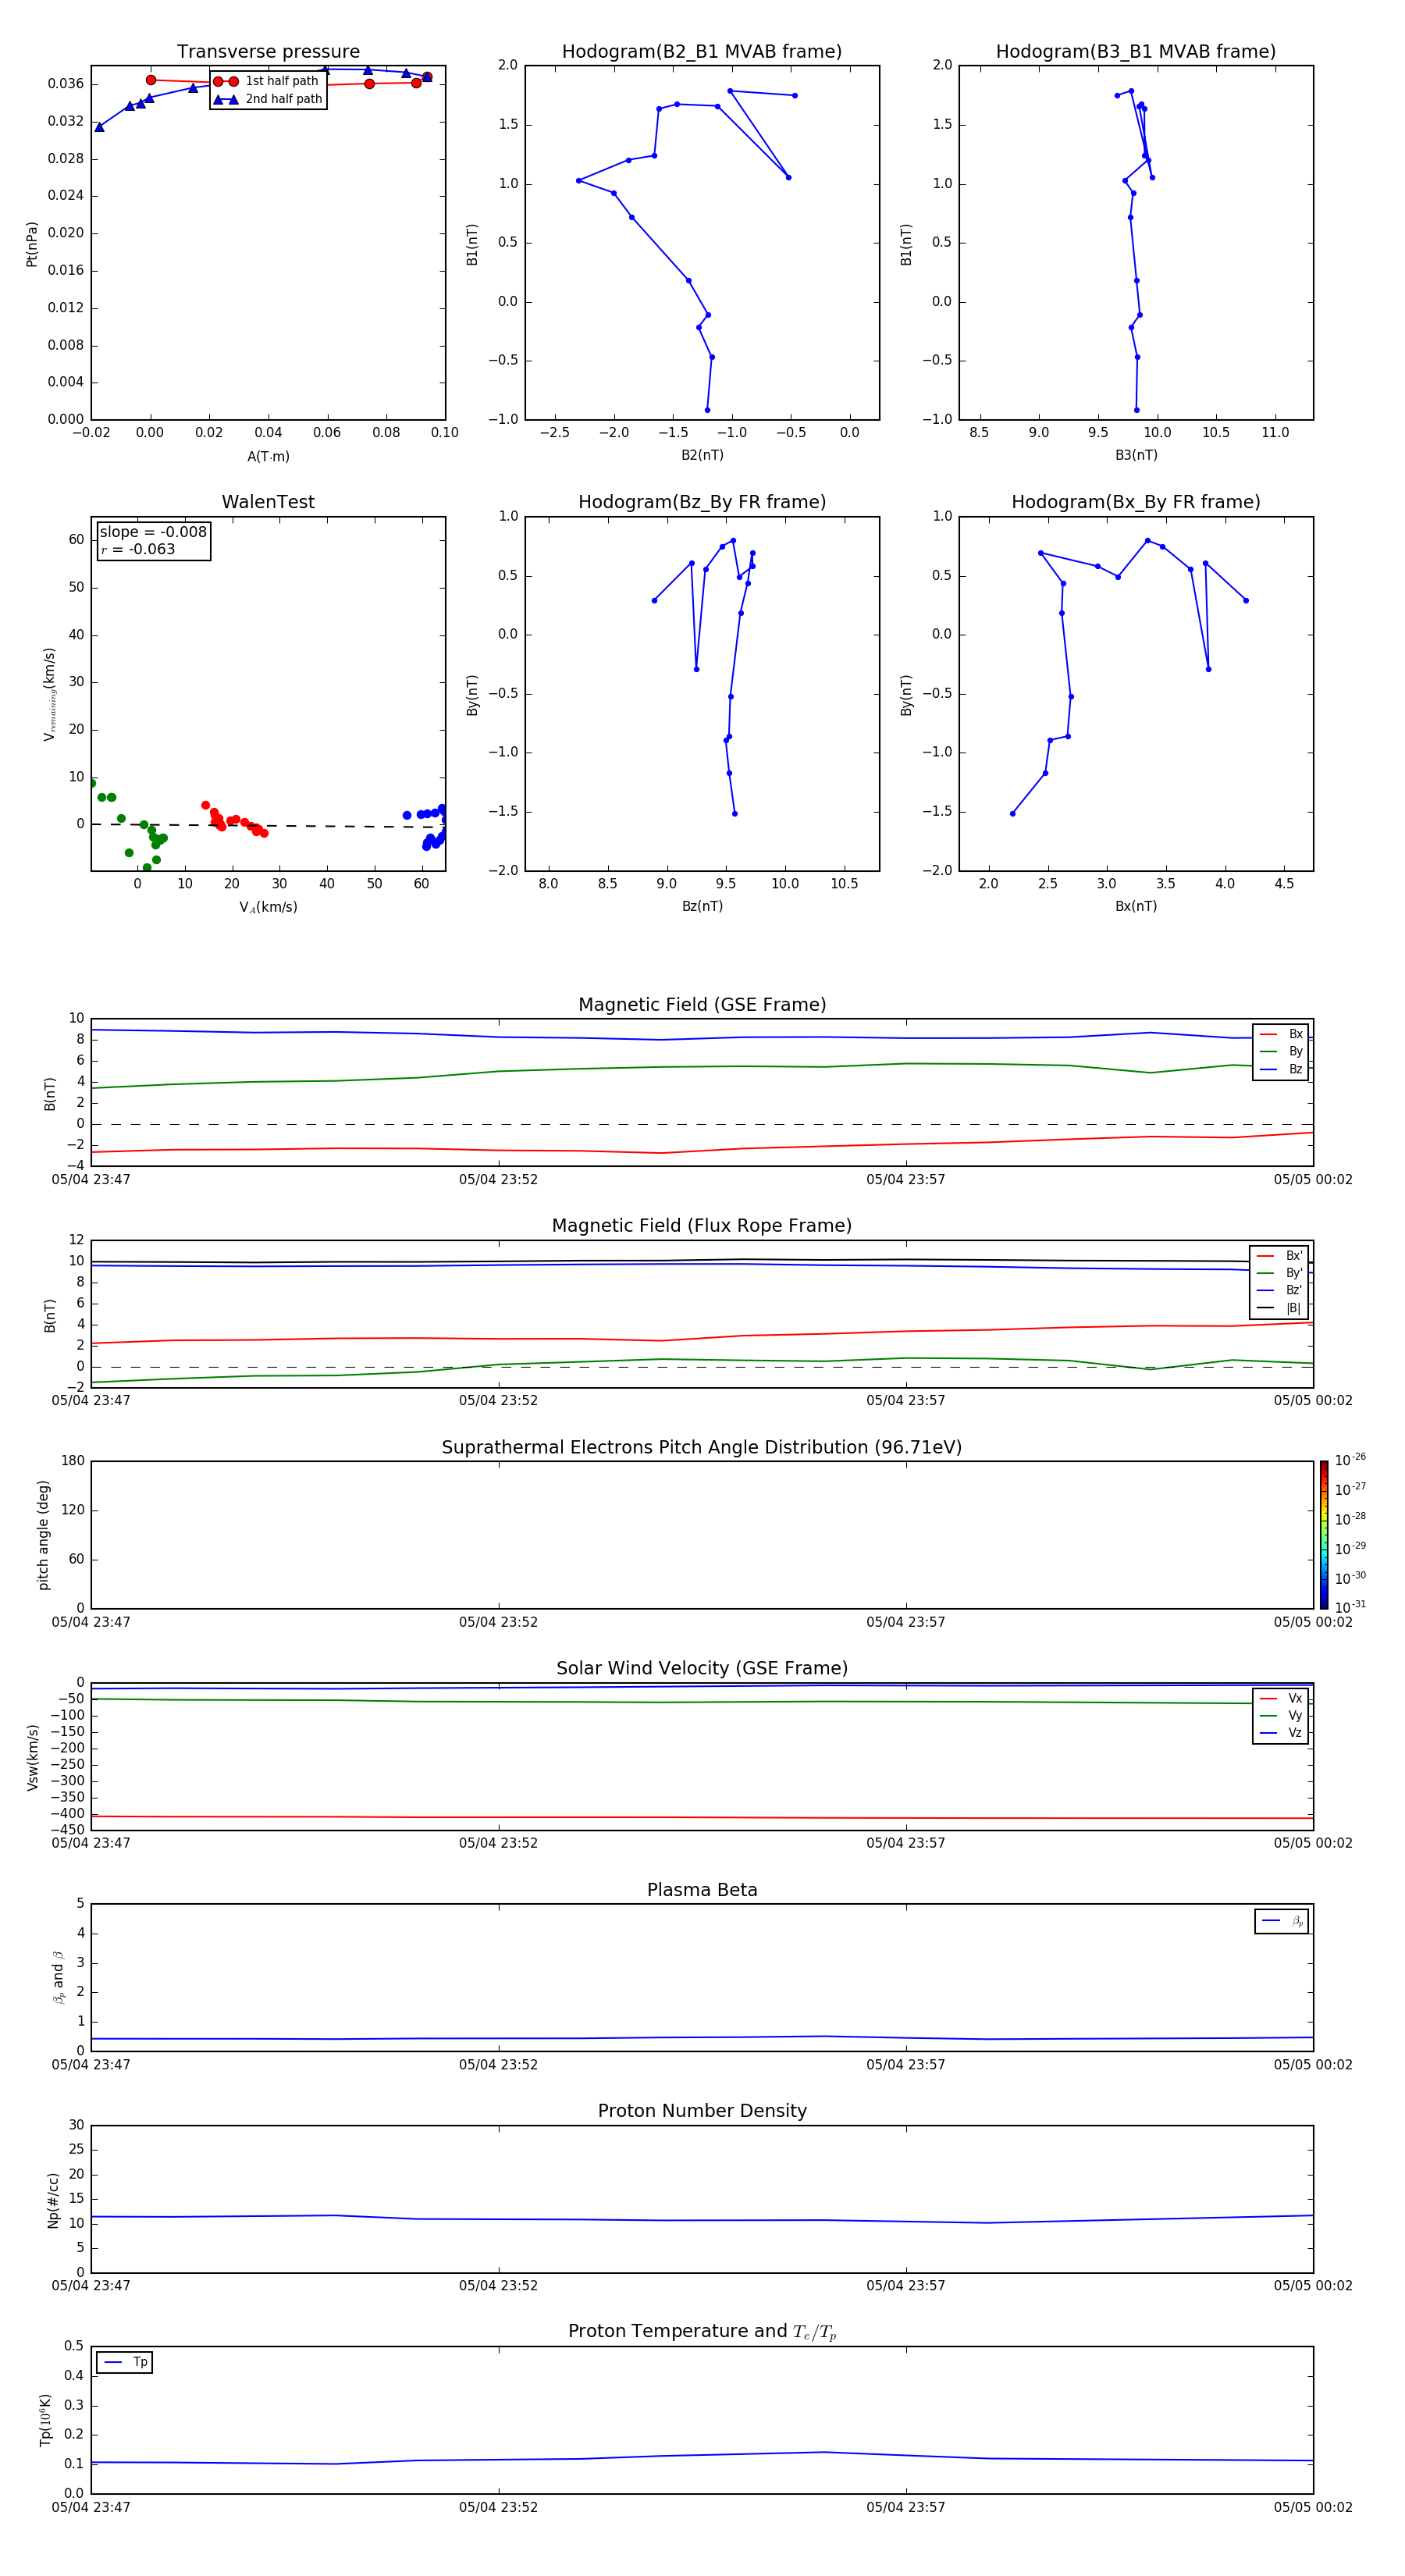The image size is (1405, 2576).
Task: Click the 'βp and β' y-axis label
Action: 58,1977
